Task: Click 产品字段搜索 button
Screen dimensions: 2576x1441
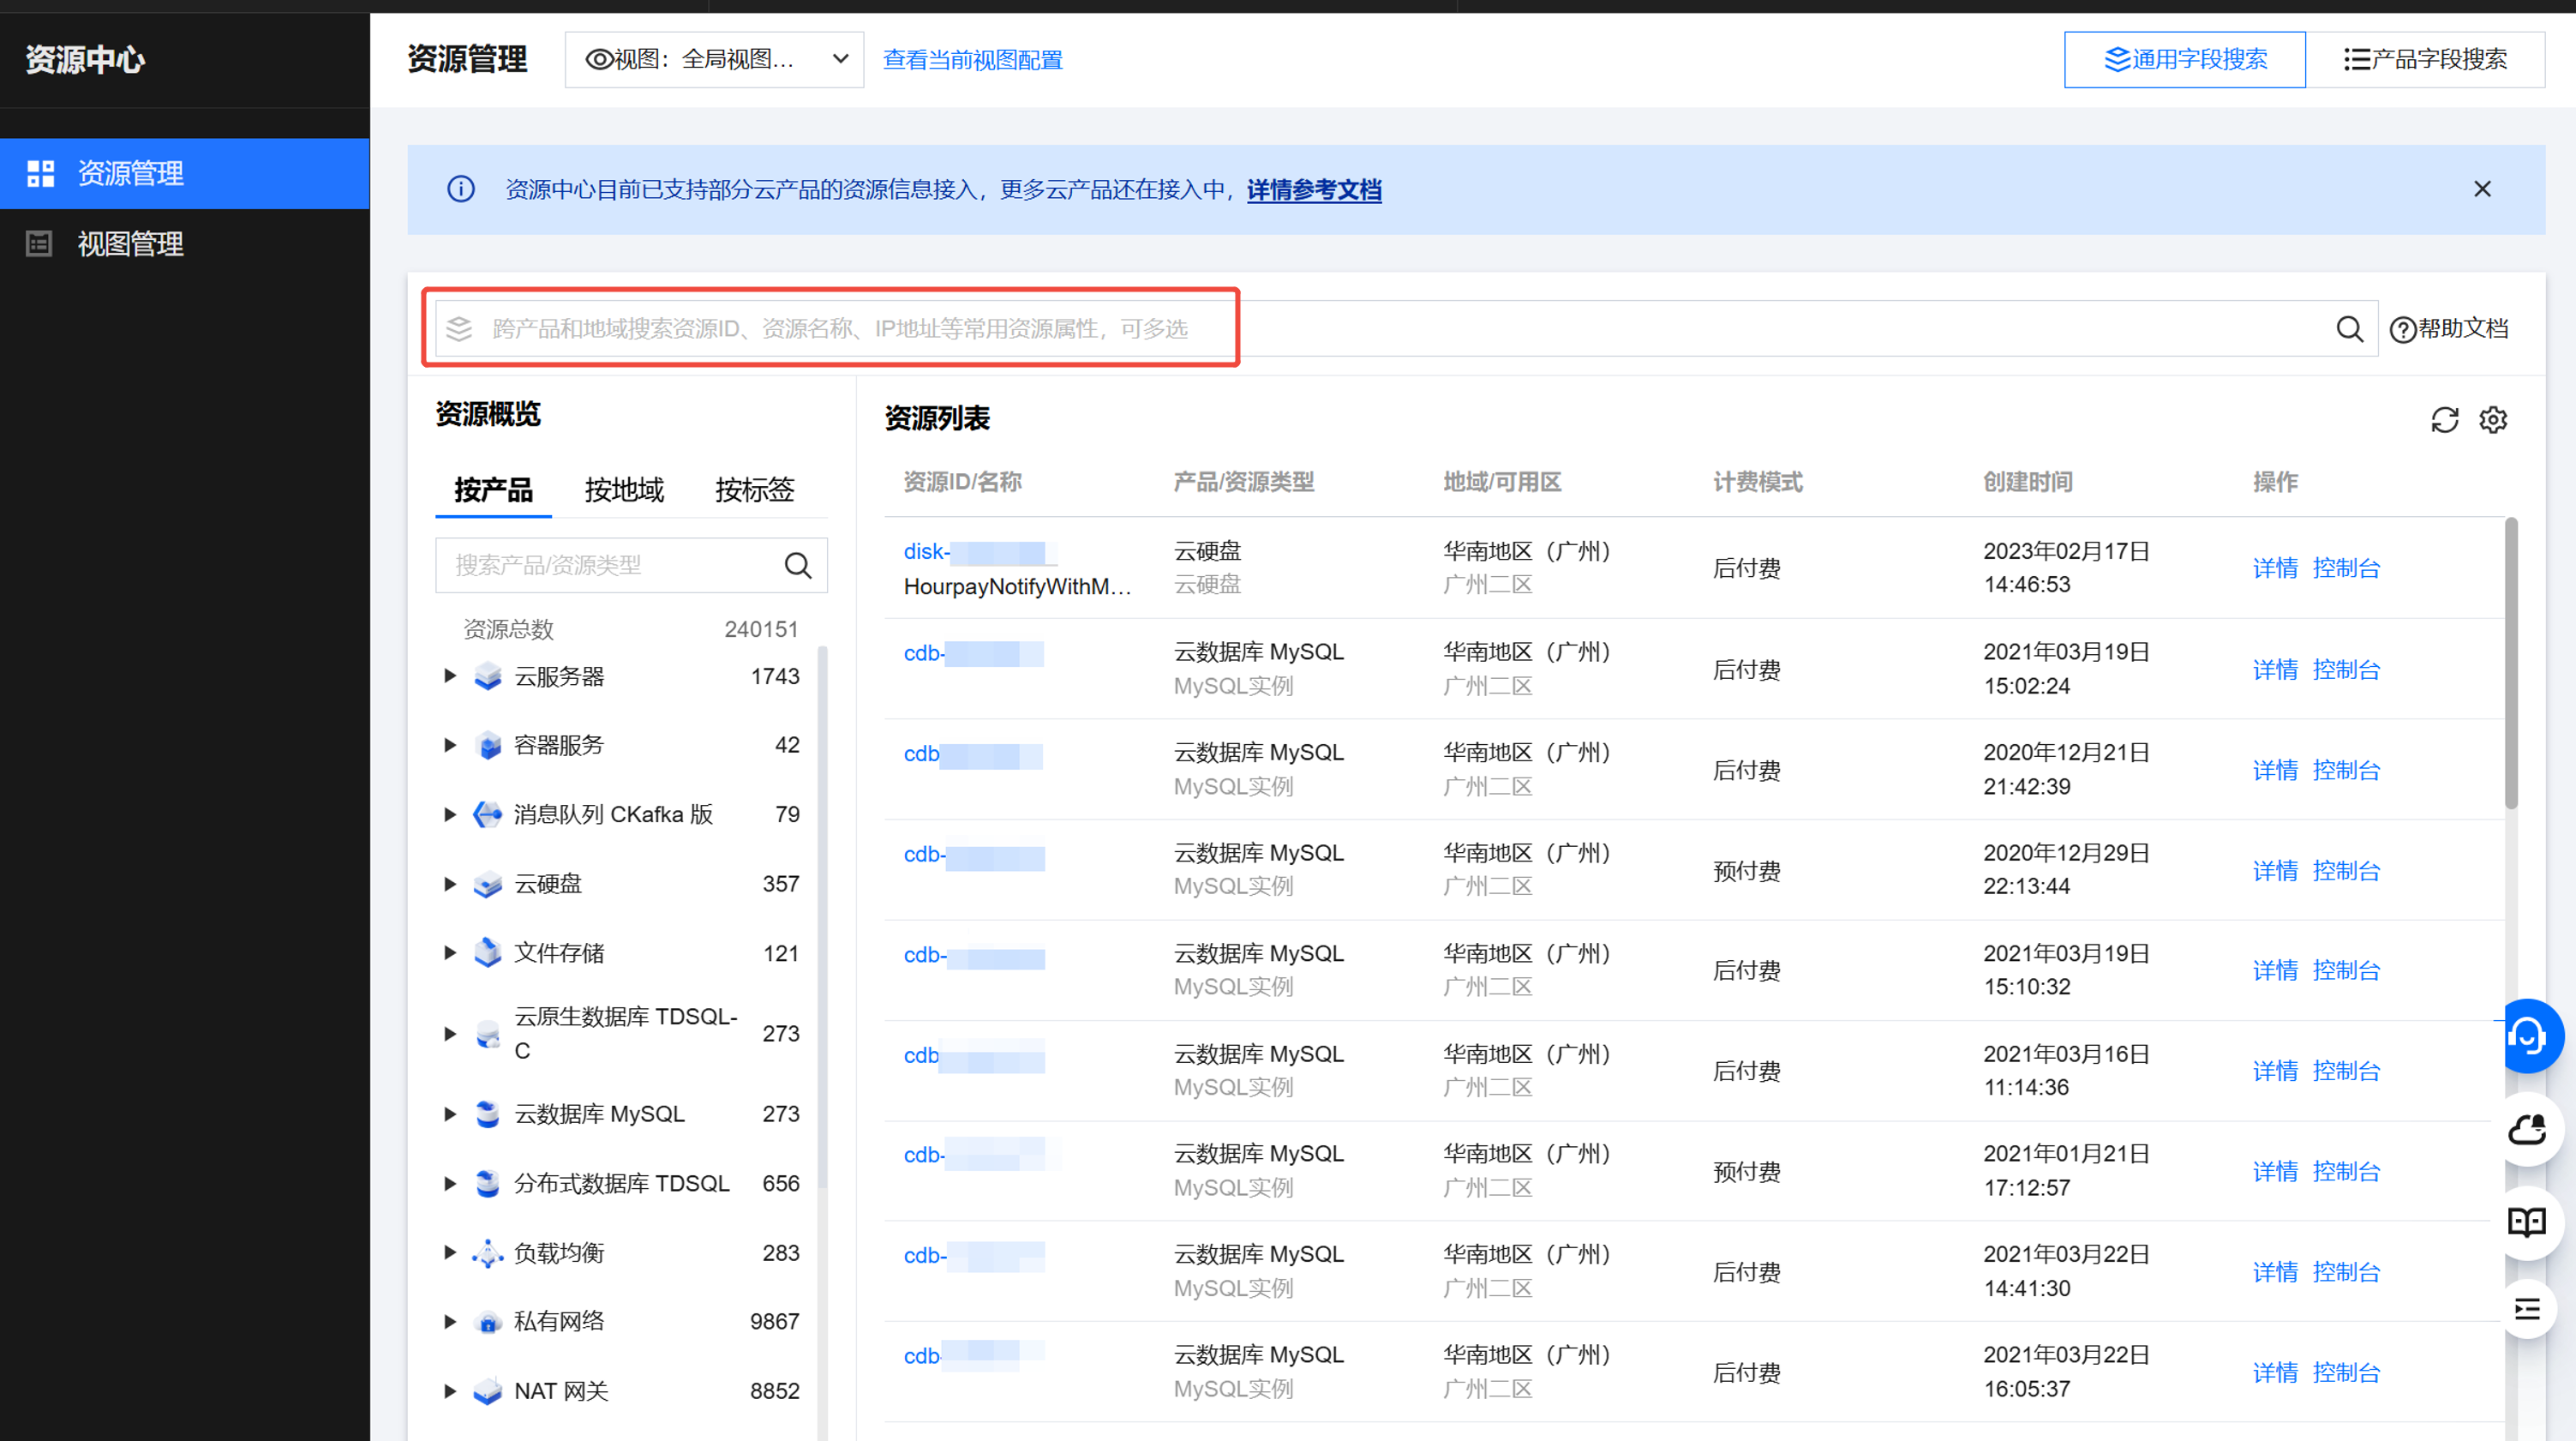Action: click(2425, 60)
